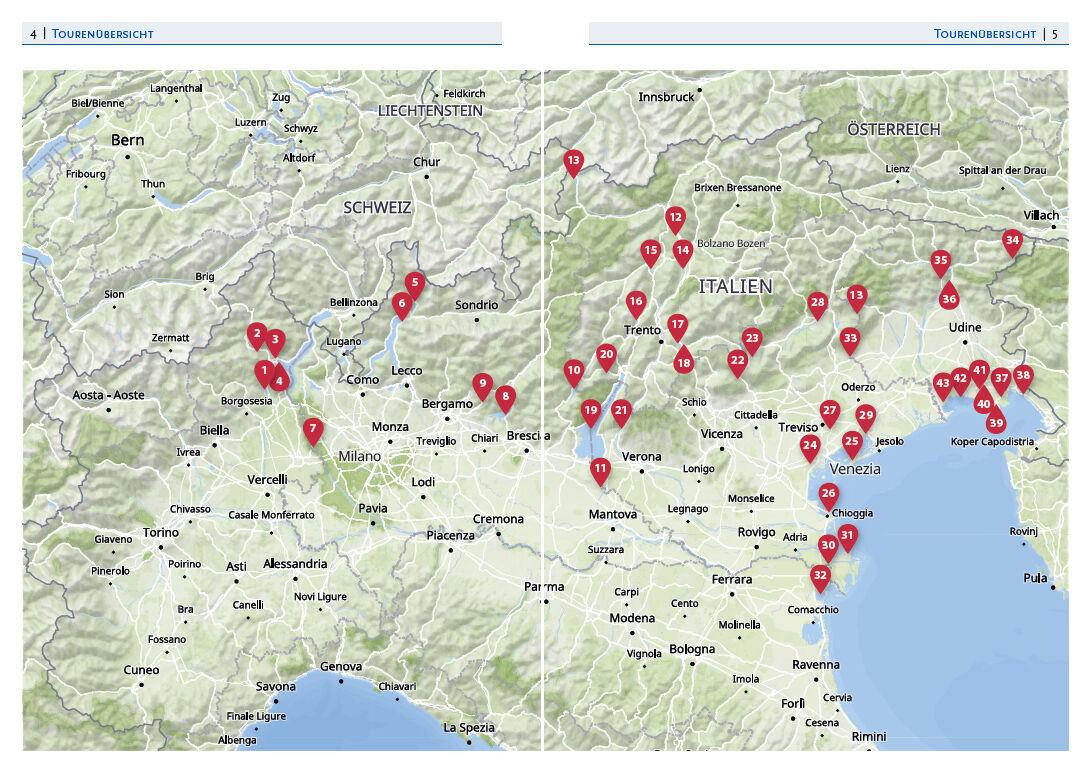Click the Innsbruck city label
This screenshot has height=780, width=1086.
(666, 97)
